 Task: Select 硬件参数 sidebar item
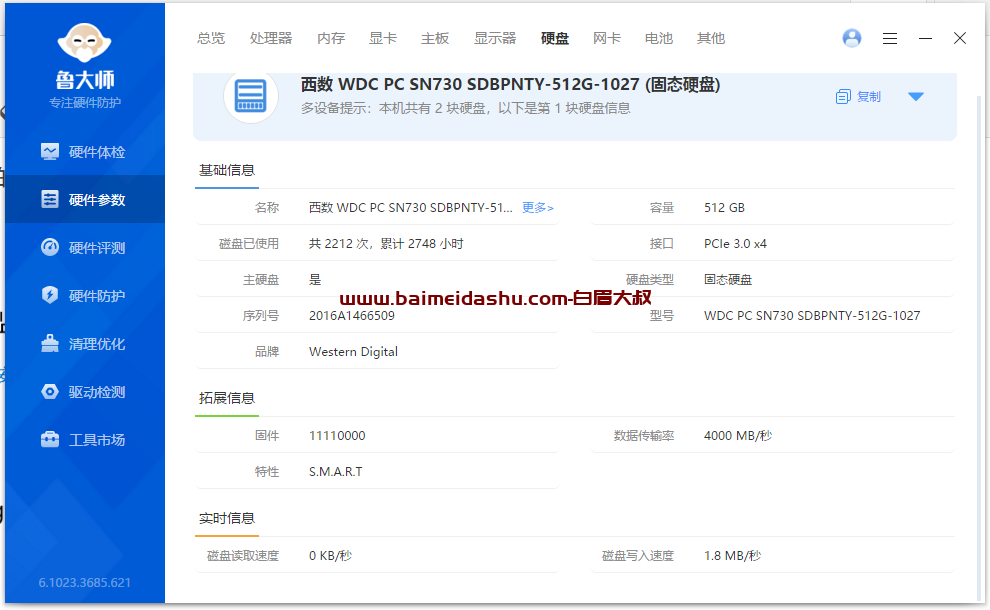point(85,200)
